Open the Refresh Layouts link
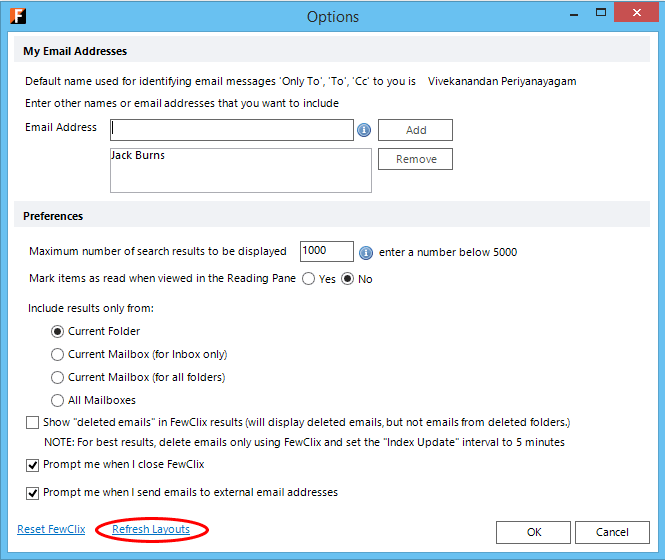665x560 pixels. pos(151,529)
